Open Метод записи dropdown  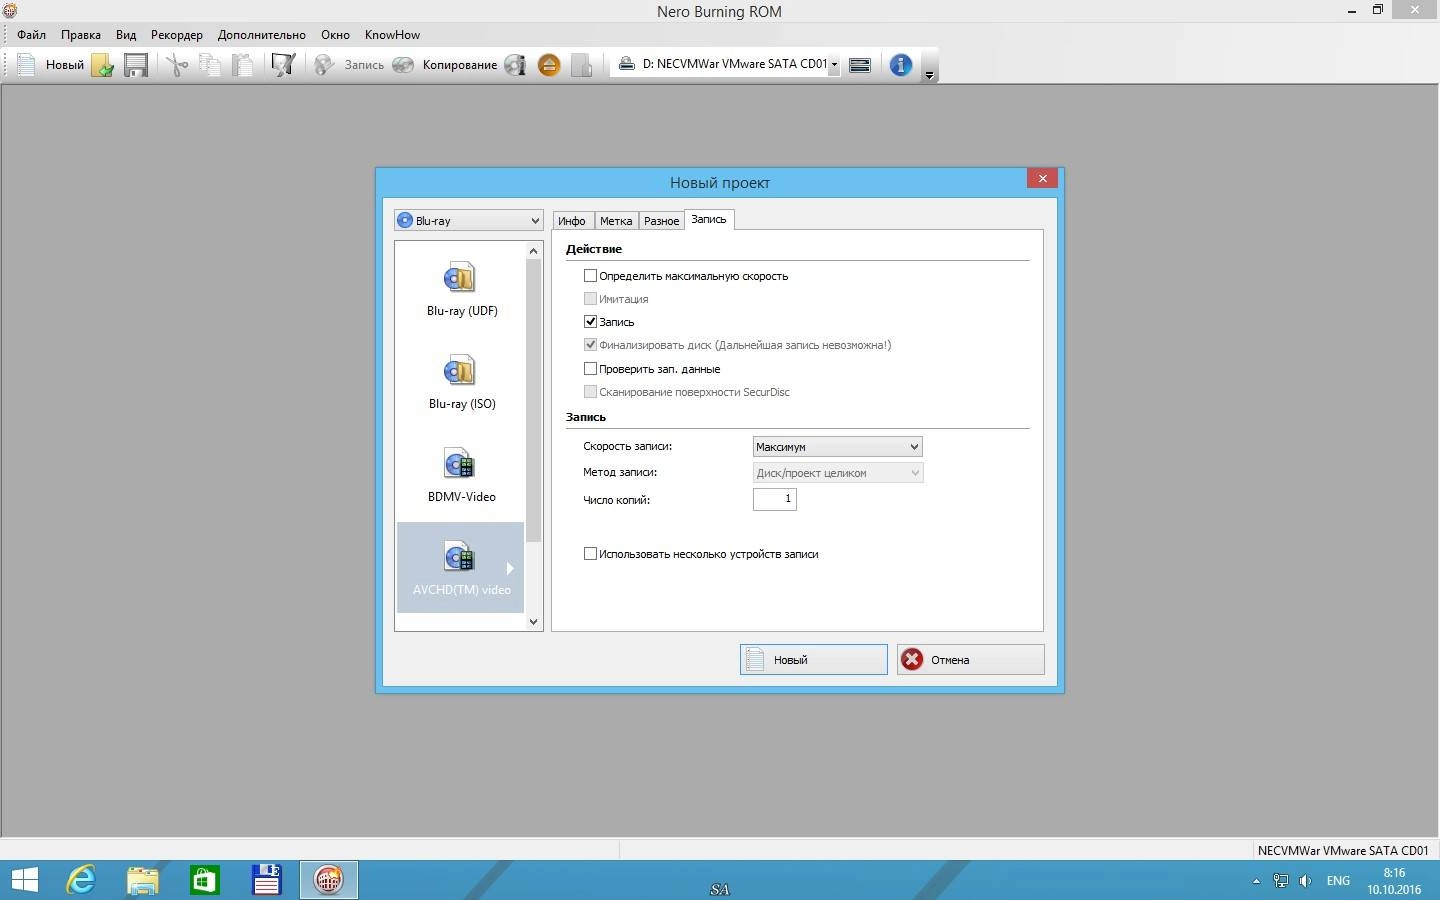tap(838, 473)
